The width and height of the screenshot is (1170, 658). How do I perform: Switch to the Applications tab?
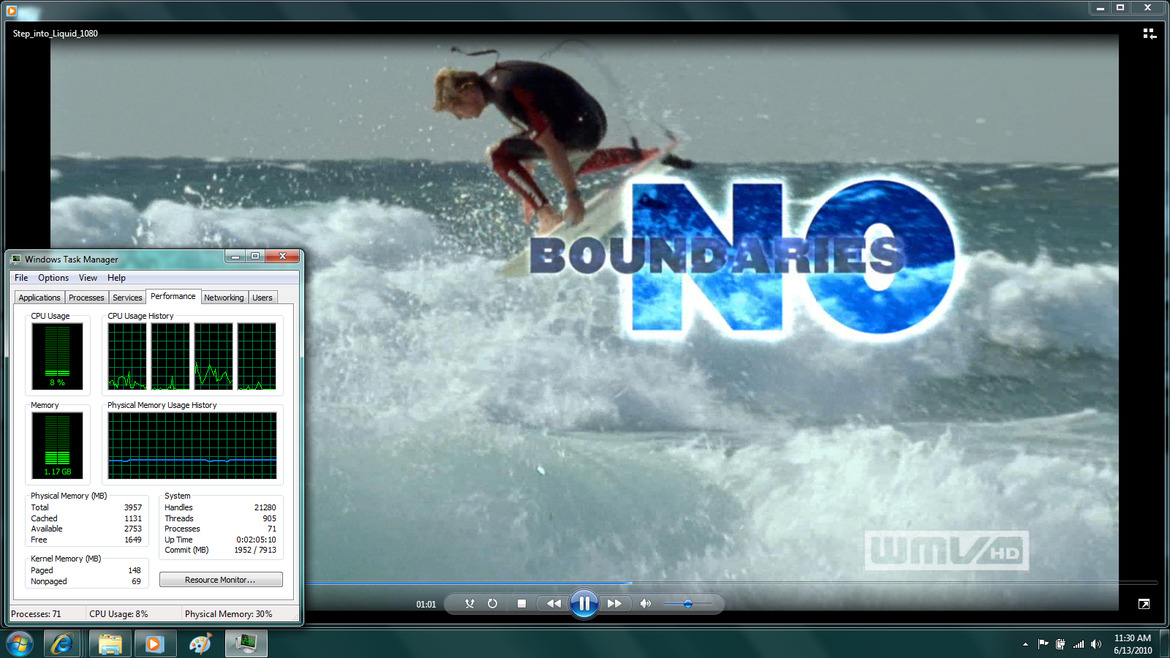(x=39, y=298)
